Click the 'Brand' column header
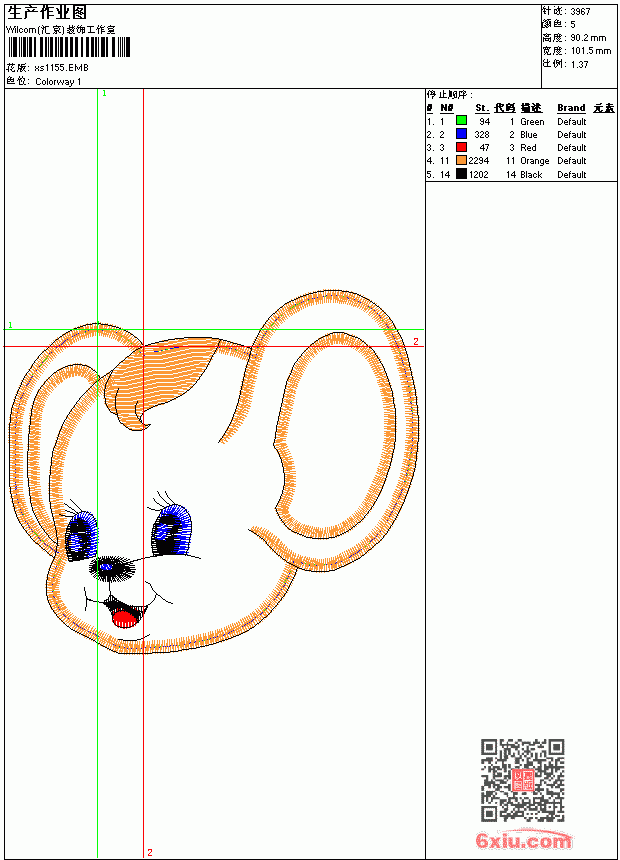The width and height of the screenshot is (620, 860). click(571, 108)
